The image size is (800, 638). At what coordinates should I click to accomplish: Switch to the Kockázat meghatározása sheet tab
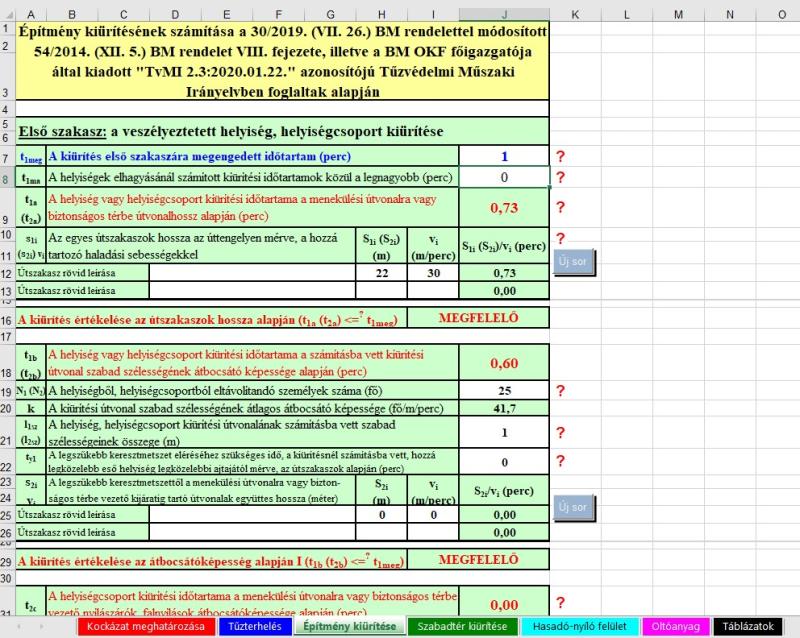tap(145, 627)
